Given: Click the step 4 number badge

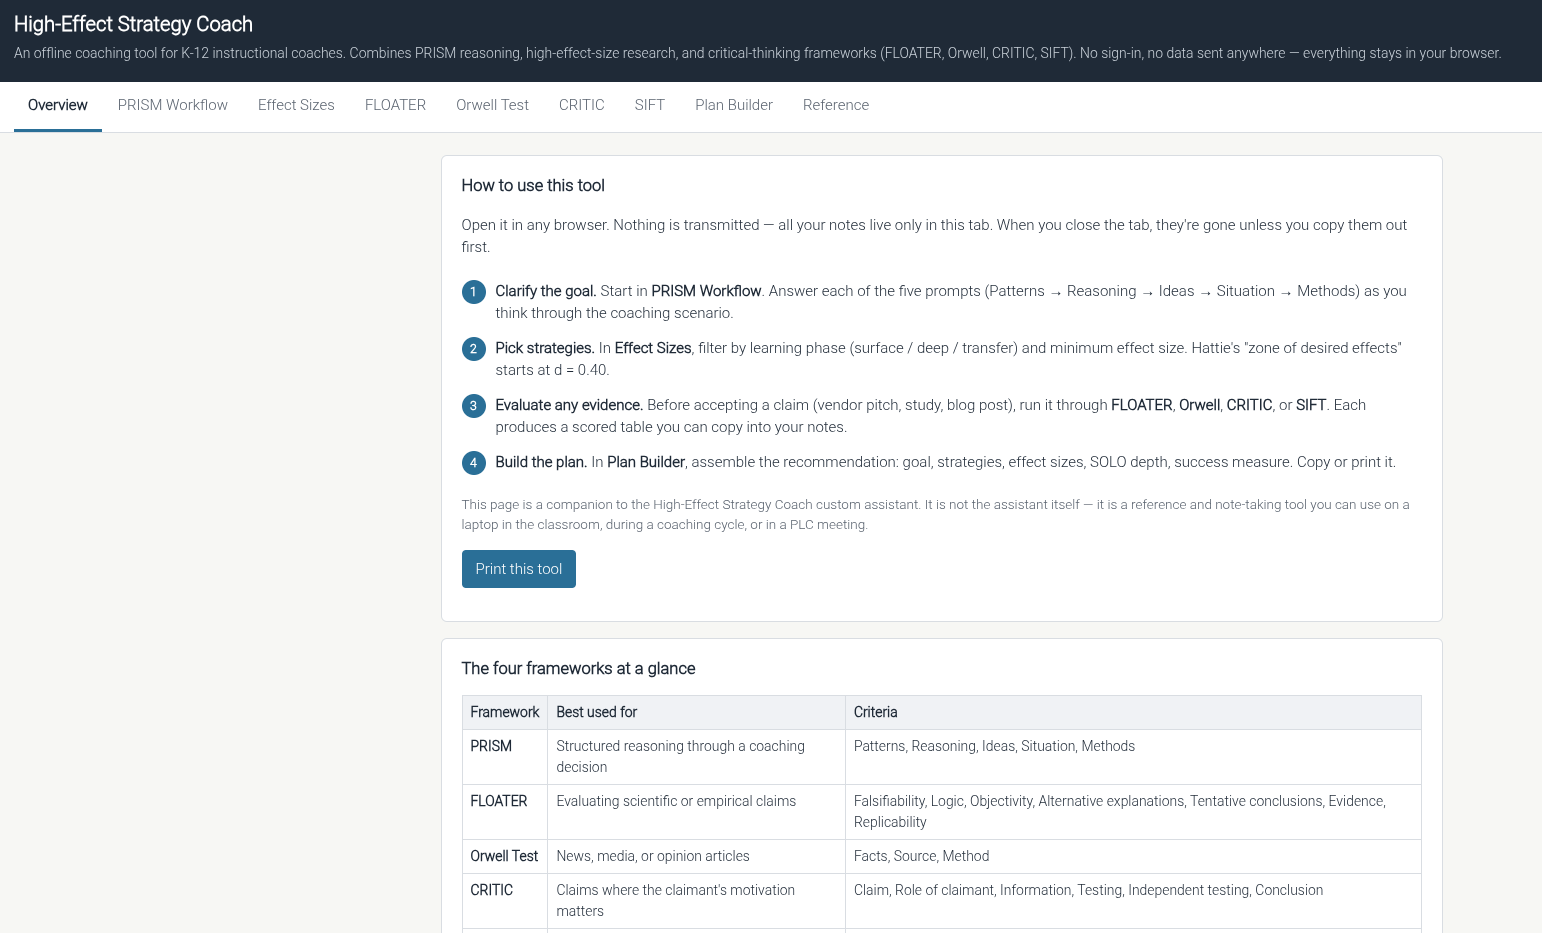Looking at the screenshot, I should click(x=473, y=463).
